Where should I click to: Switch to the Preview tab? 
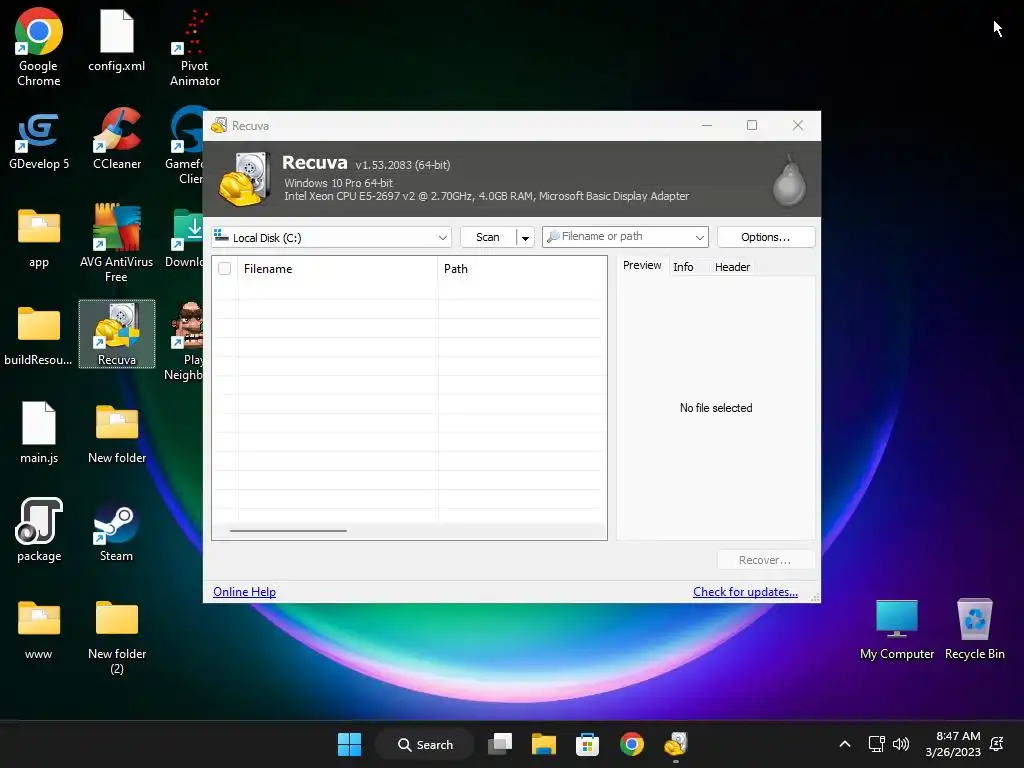[642, 265]
